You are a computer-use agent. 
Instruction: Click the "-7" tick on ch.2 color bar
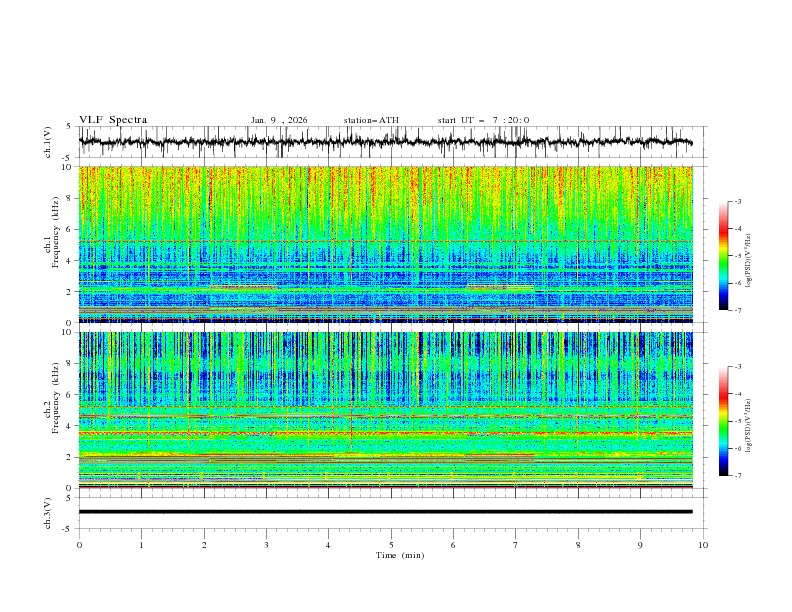[738, 476]
